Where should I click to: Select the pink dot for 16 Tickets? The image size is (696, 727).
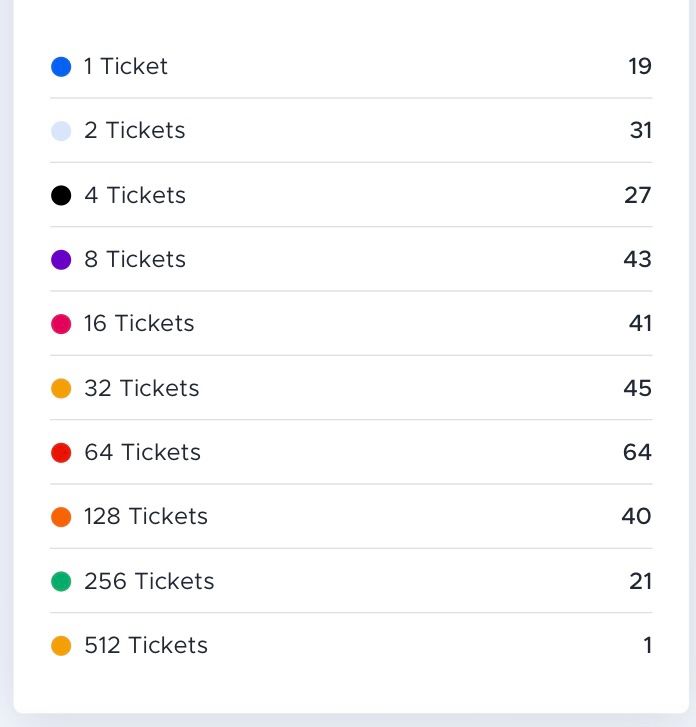click(x=61, y=324)
